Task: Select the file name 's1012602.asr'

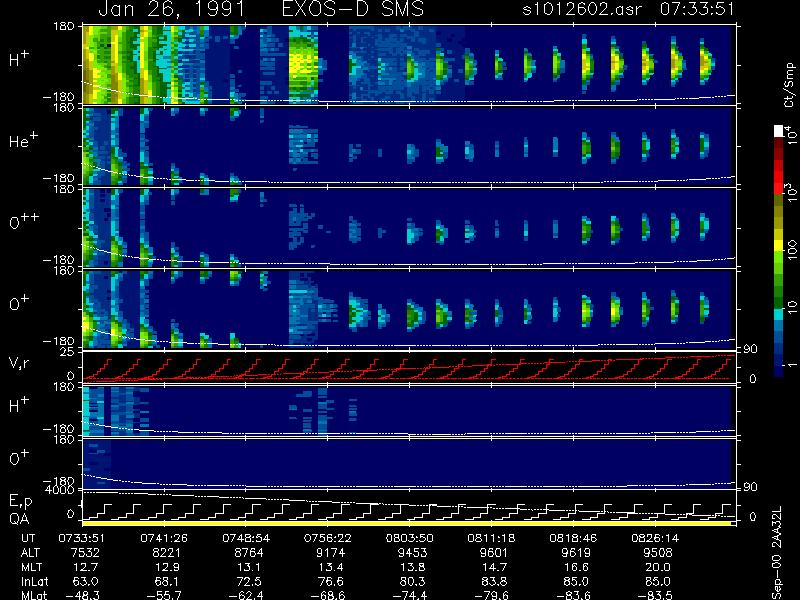Action: 582,9
